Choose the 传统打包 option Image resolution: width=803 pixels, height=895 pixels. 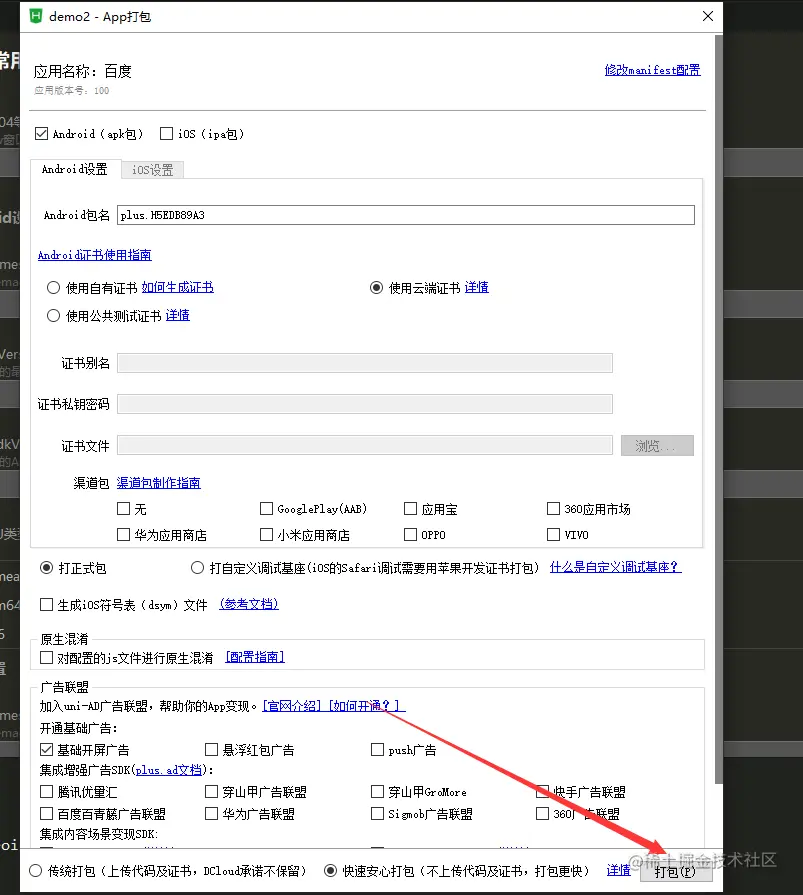(x=36, y=870)
